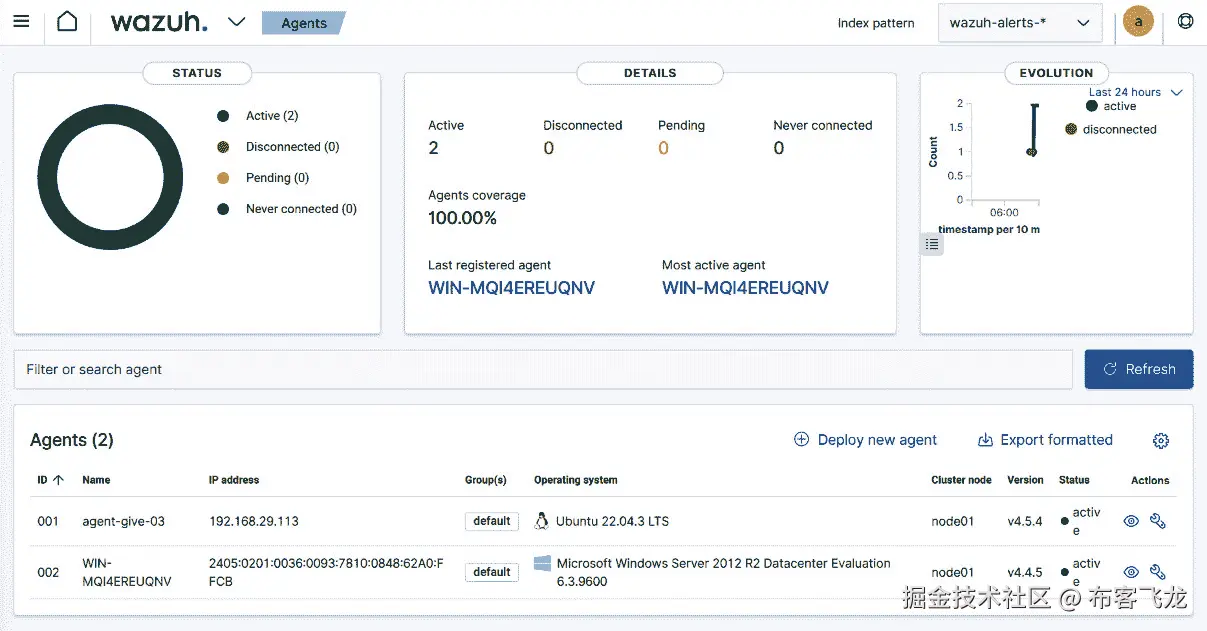This screenshot has height=631, width=1207.
Task: Expand the Wazuh modules dropdown chevron
Action: click(x=236, y=21)
